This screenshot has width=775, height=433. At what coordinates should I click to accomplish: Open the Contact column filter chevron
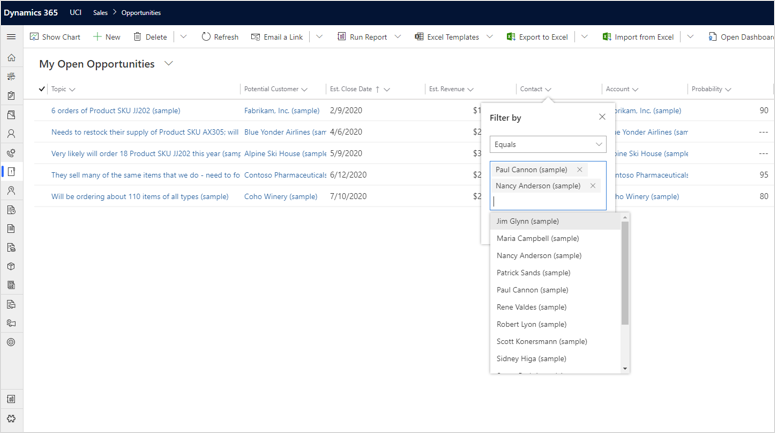coord(548,89)
